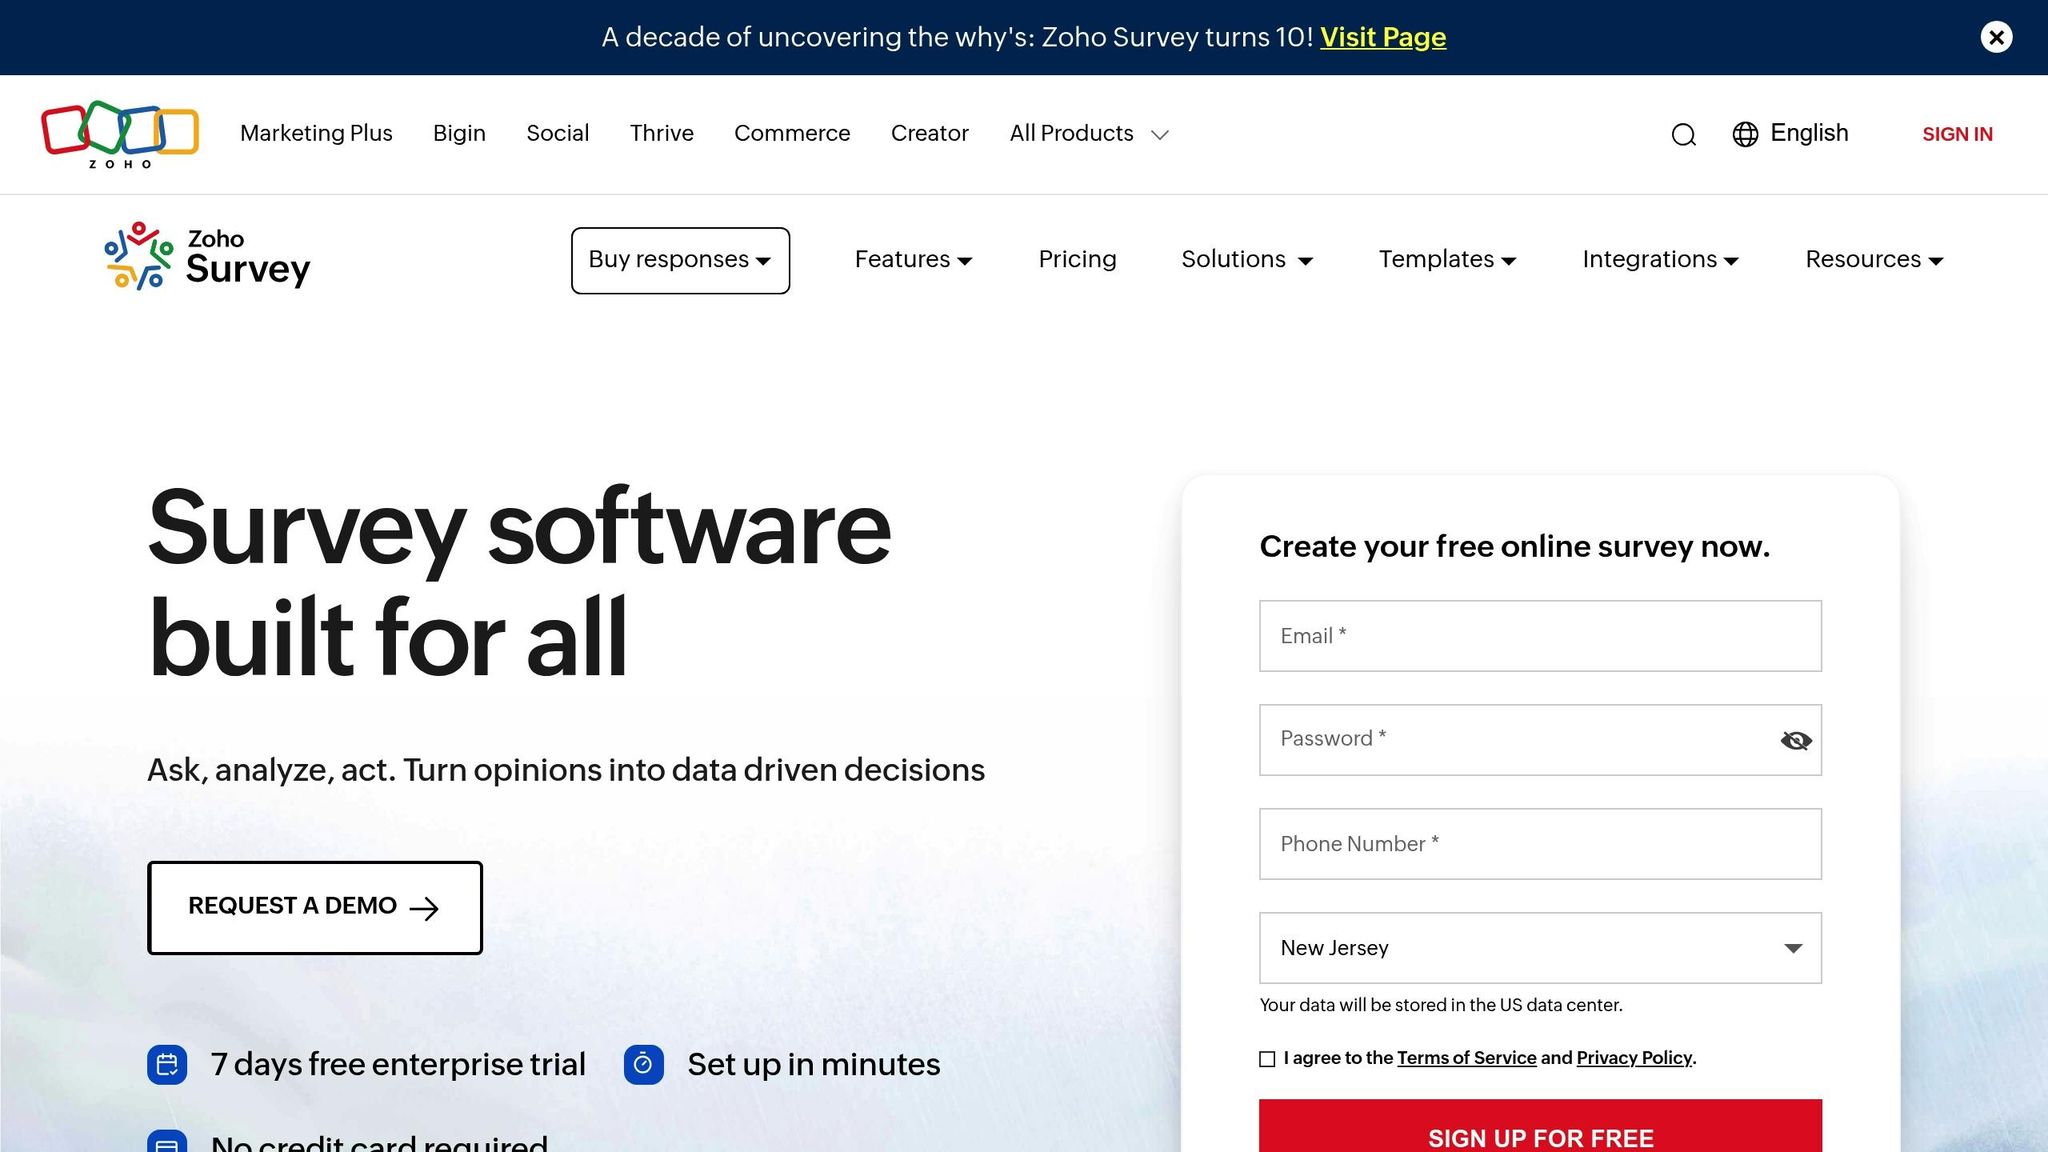Screen dimensions: 2048x1152
Task: Click the SIGN IN link
Action: tap(1957, 134)
